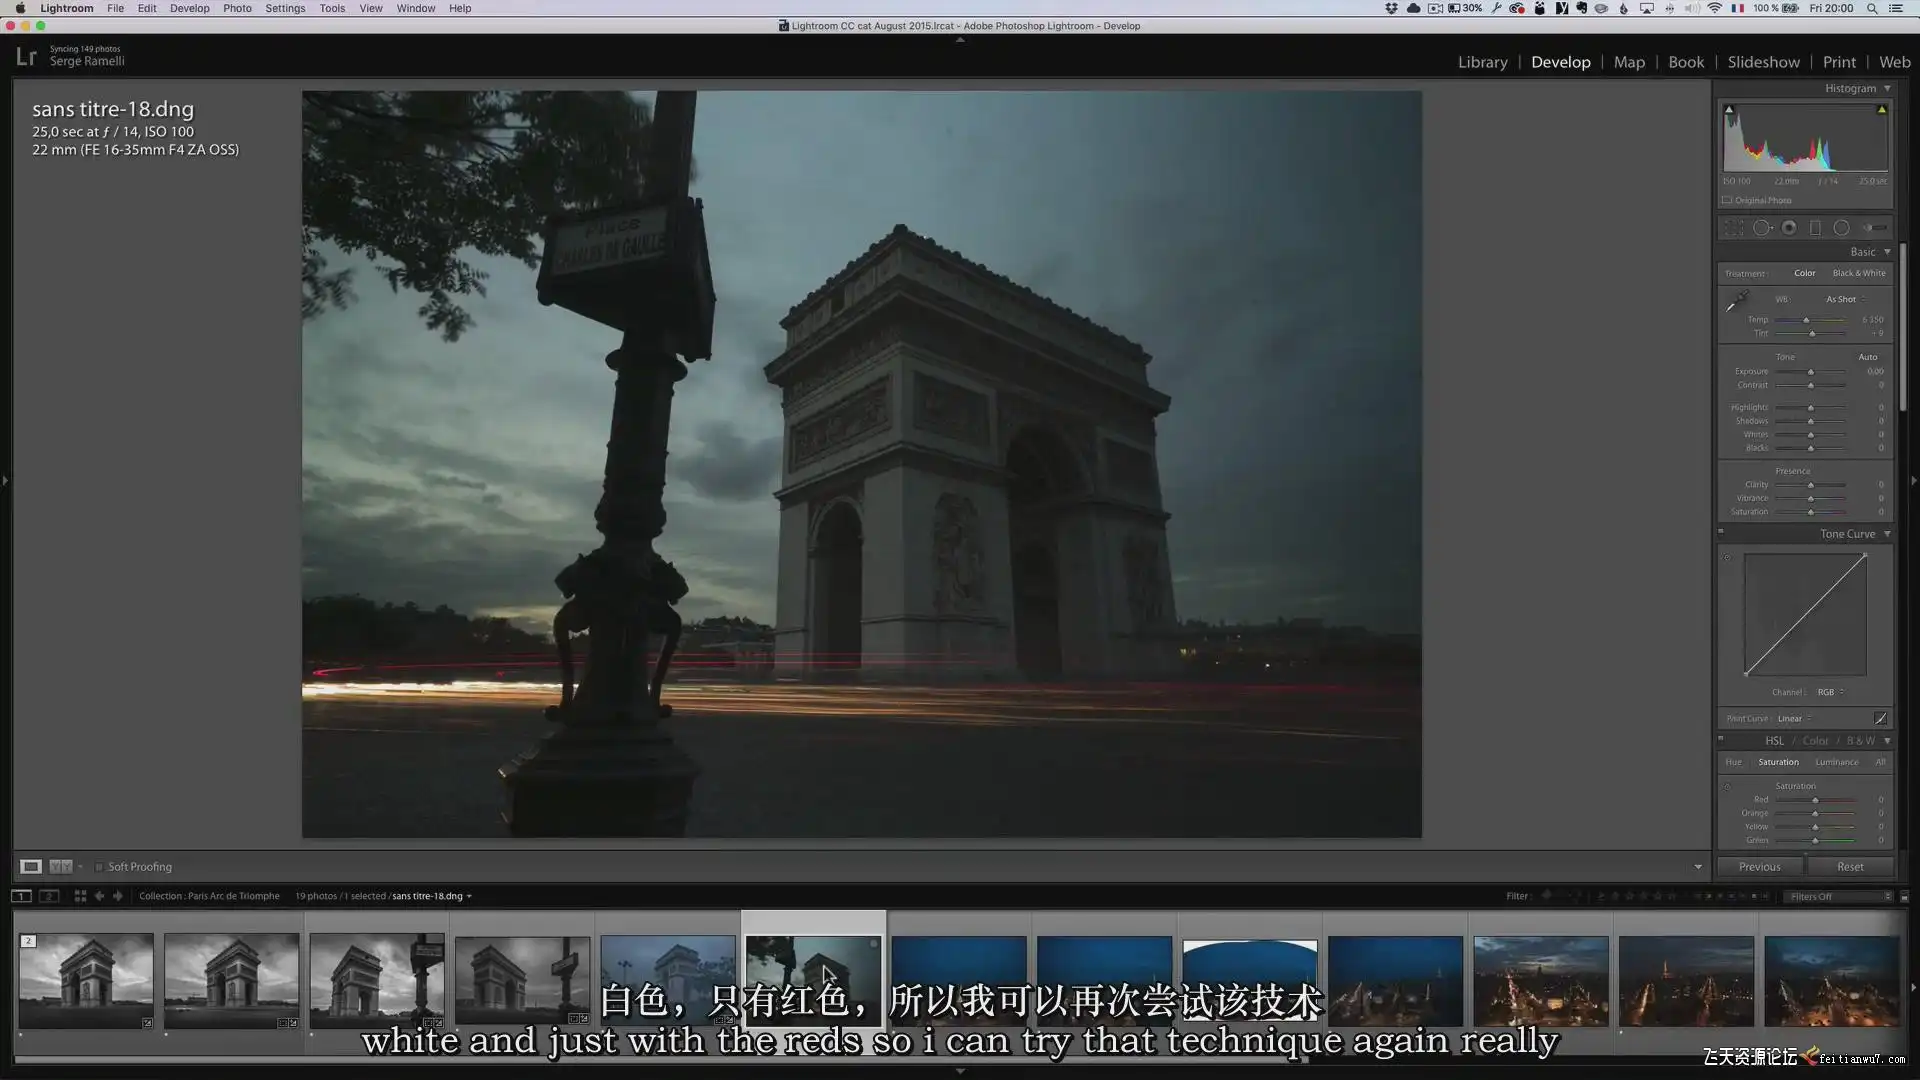Pick the White Balance eyedropper

[1737, 300]
